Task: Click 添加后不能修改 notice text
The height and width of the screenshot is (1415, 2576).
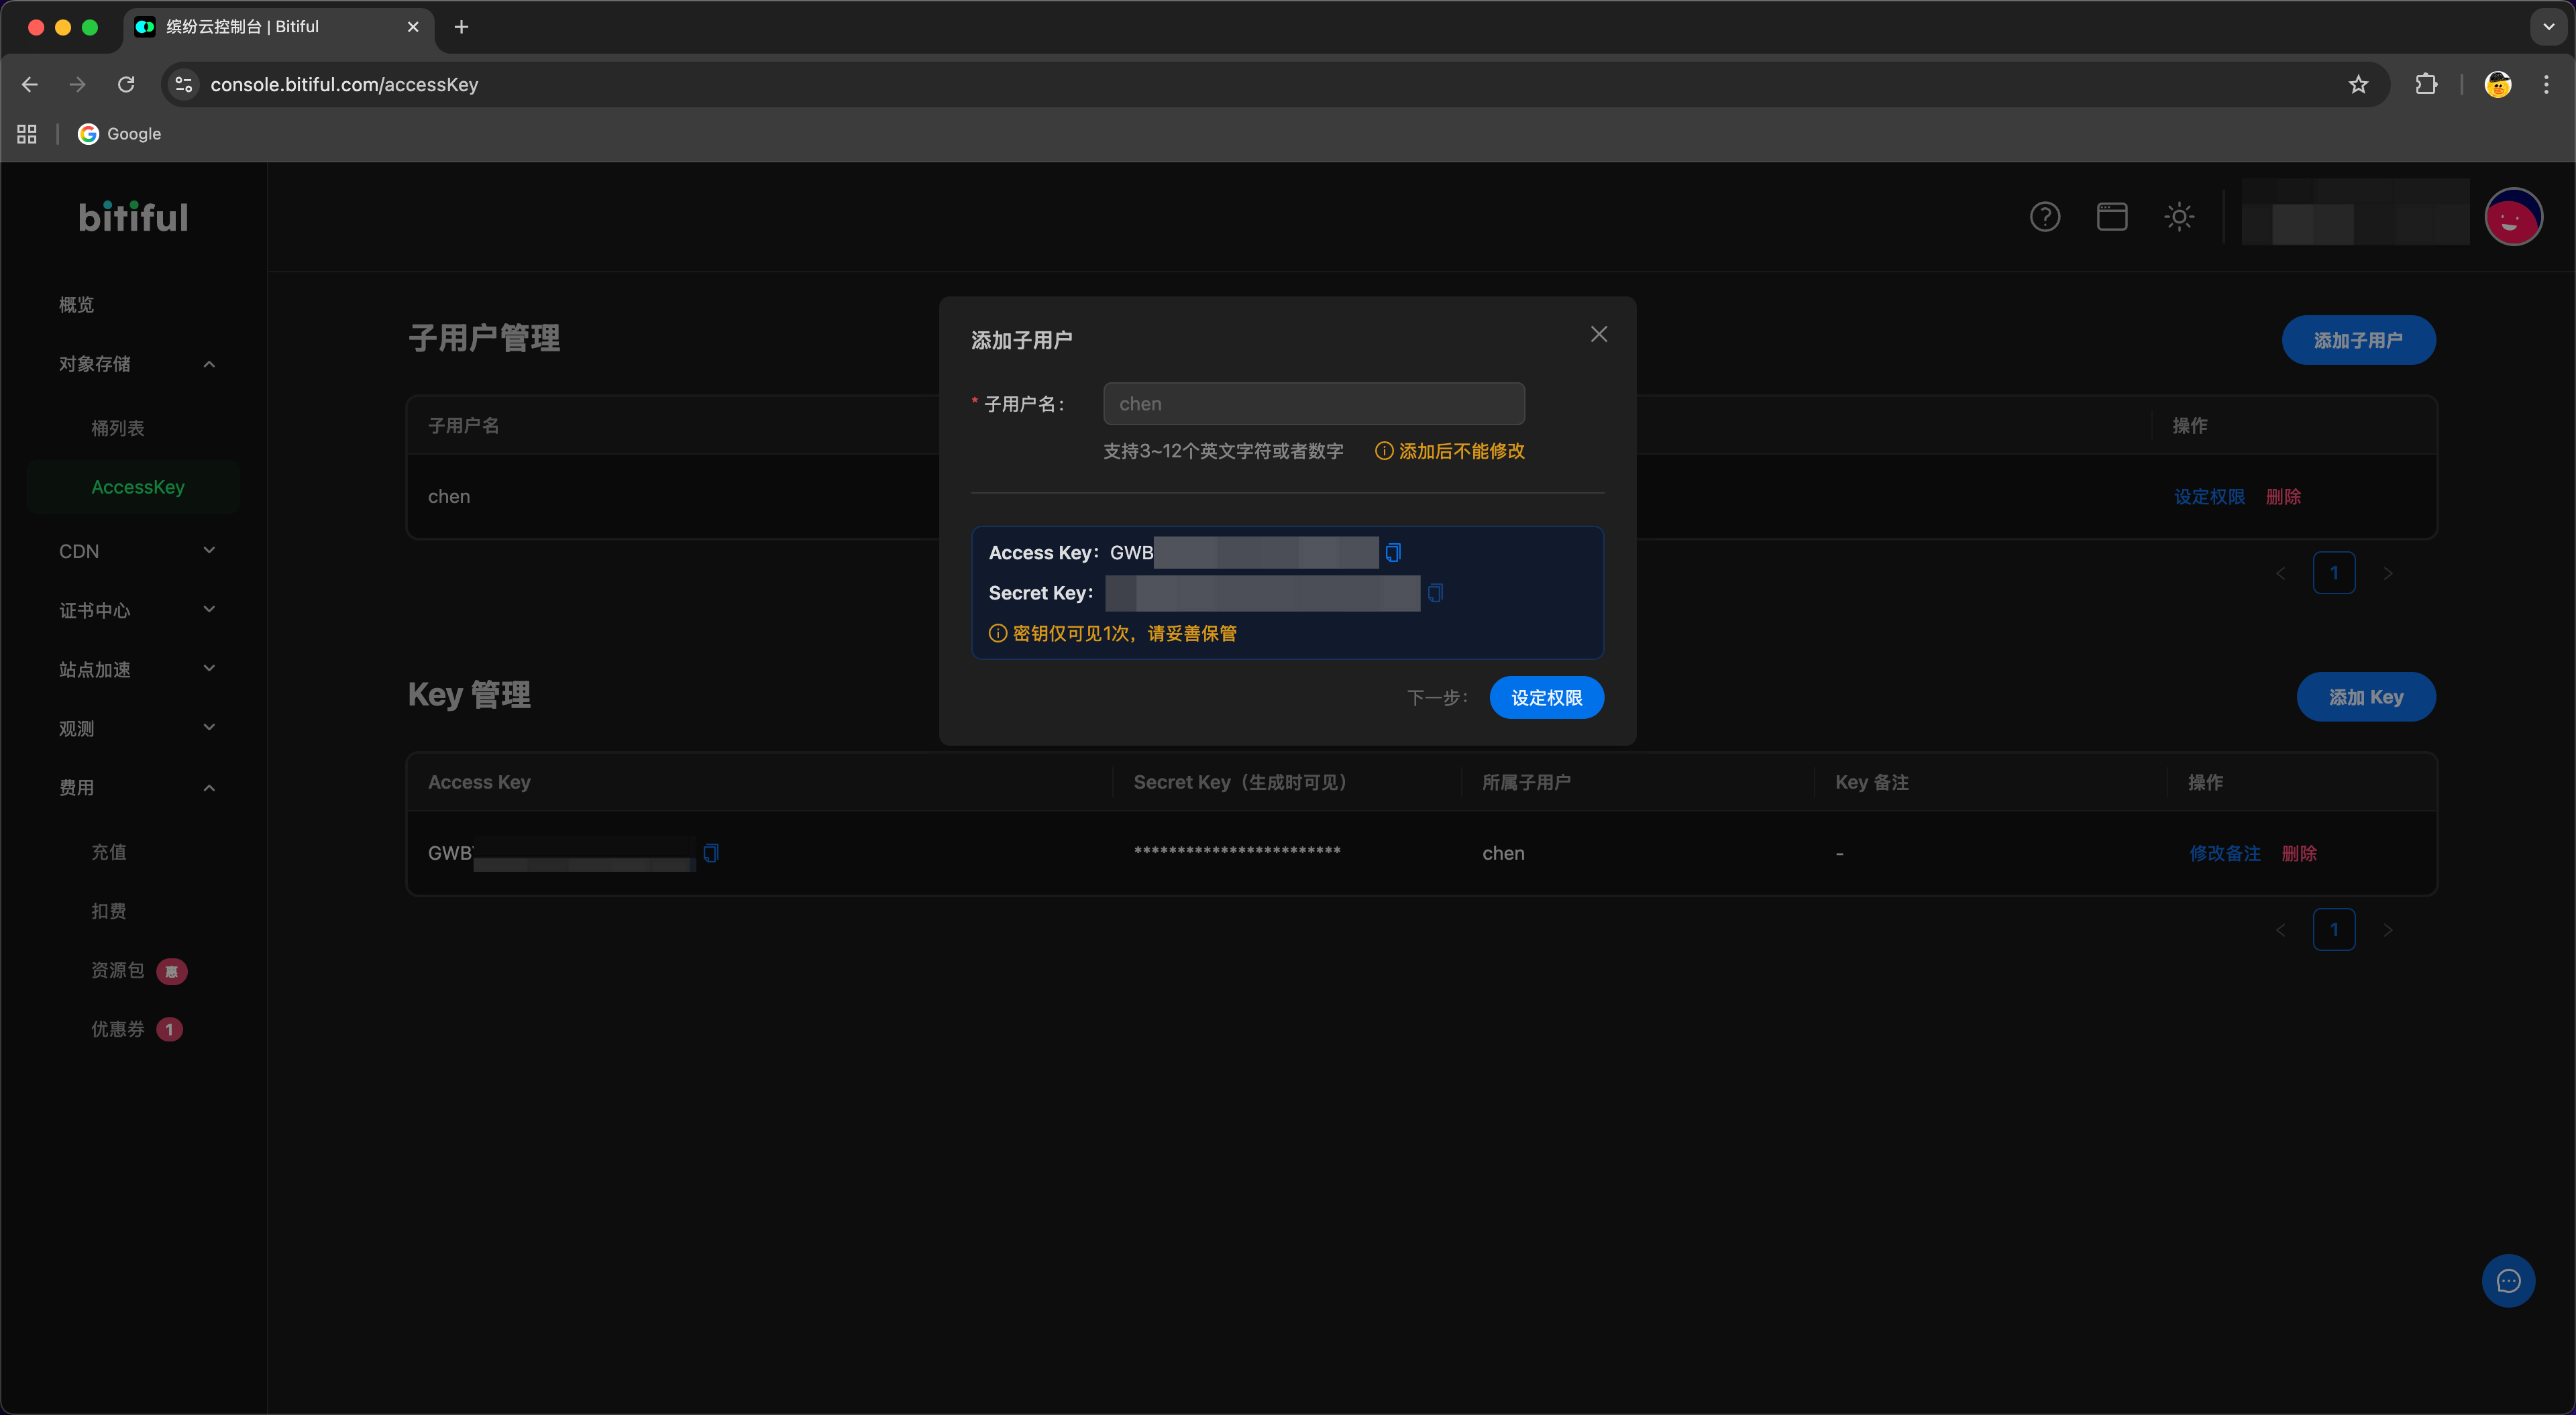Action: tap(1461, 451)
